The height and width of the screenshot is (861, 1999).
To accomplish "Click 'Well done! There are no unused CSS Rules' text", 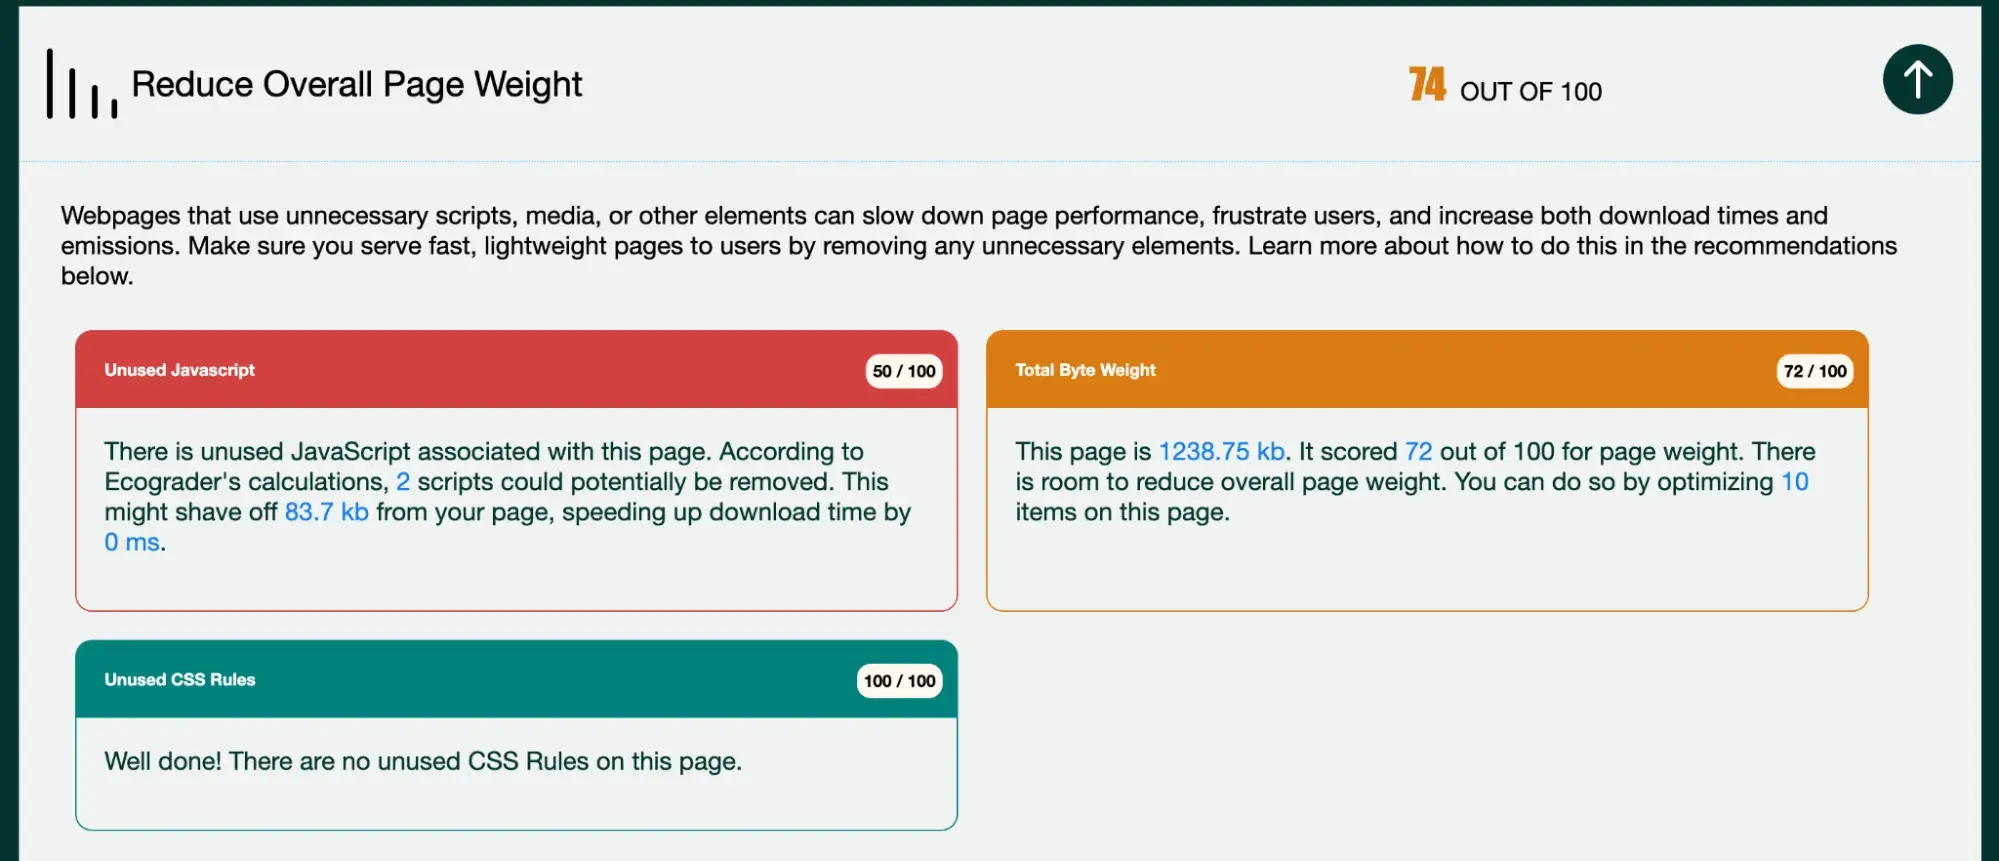I will (x=423, y=762).
